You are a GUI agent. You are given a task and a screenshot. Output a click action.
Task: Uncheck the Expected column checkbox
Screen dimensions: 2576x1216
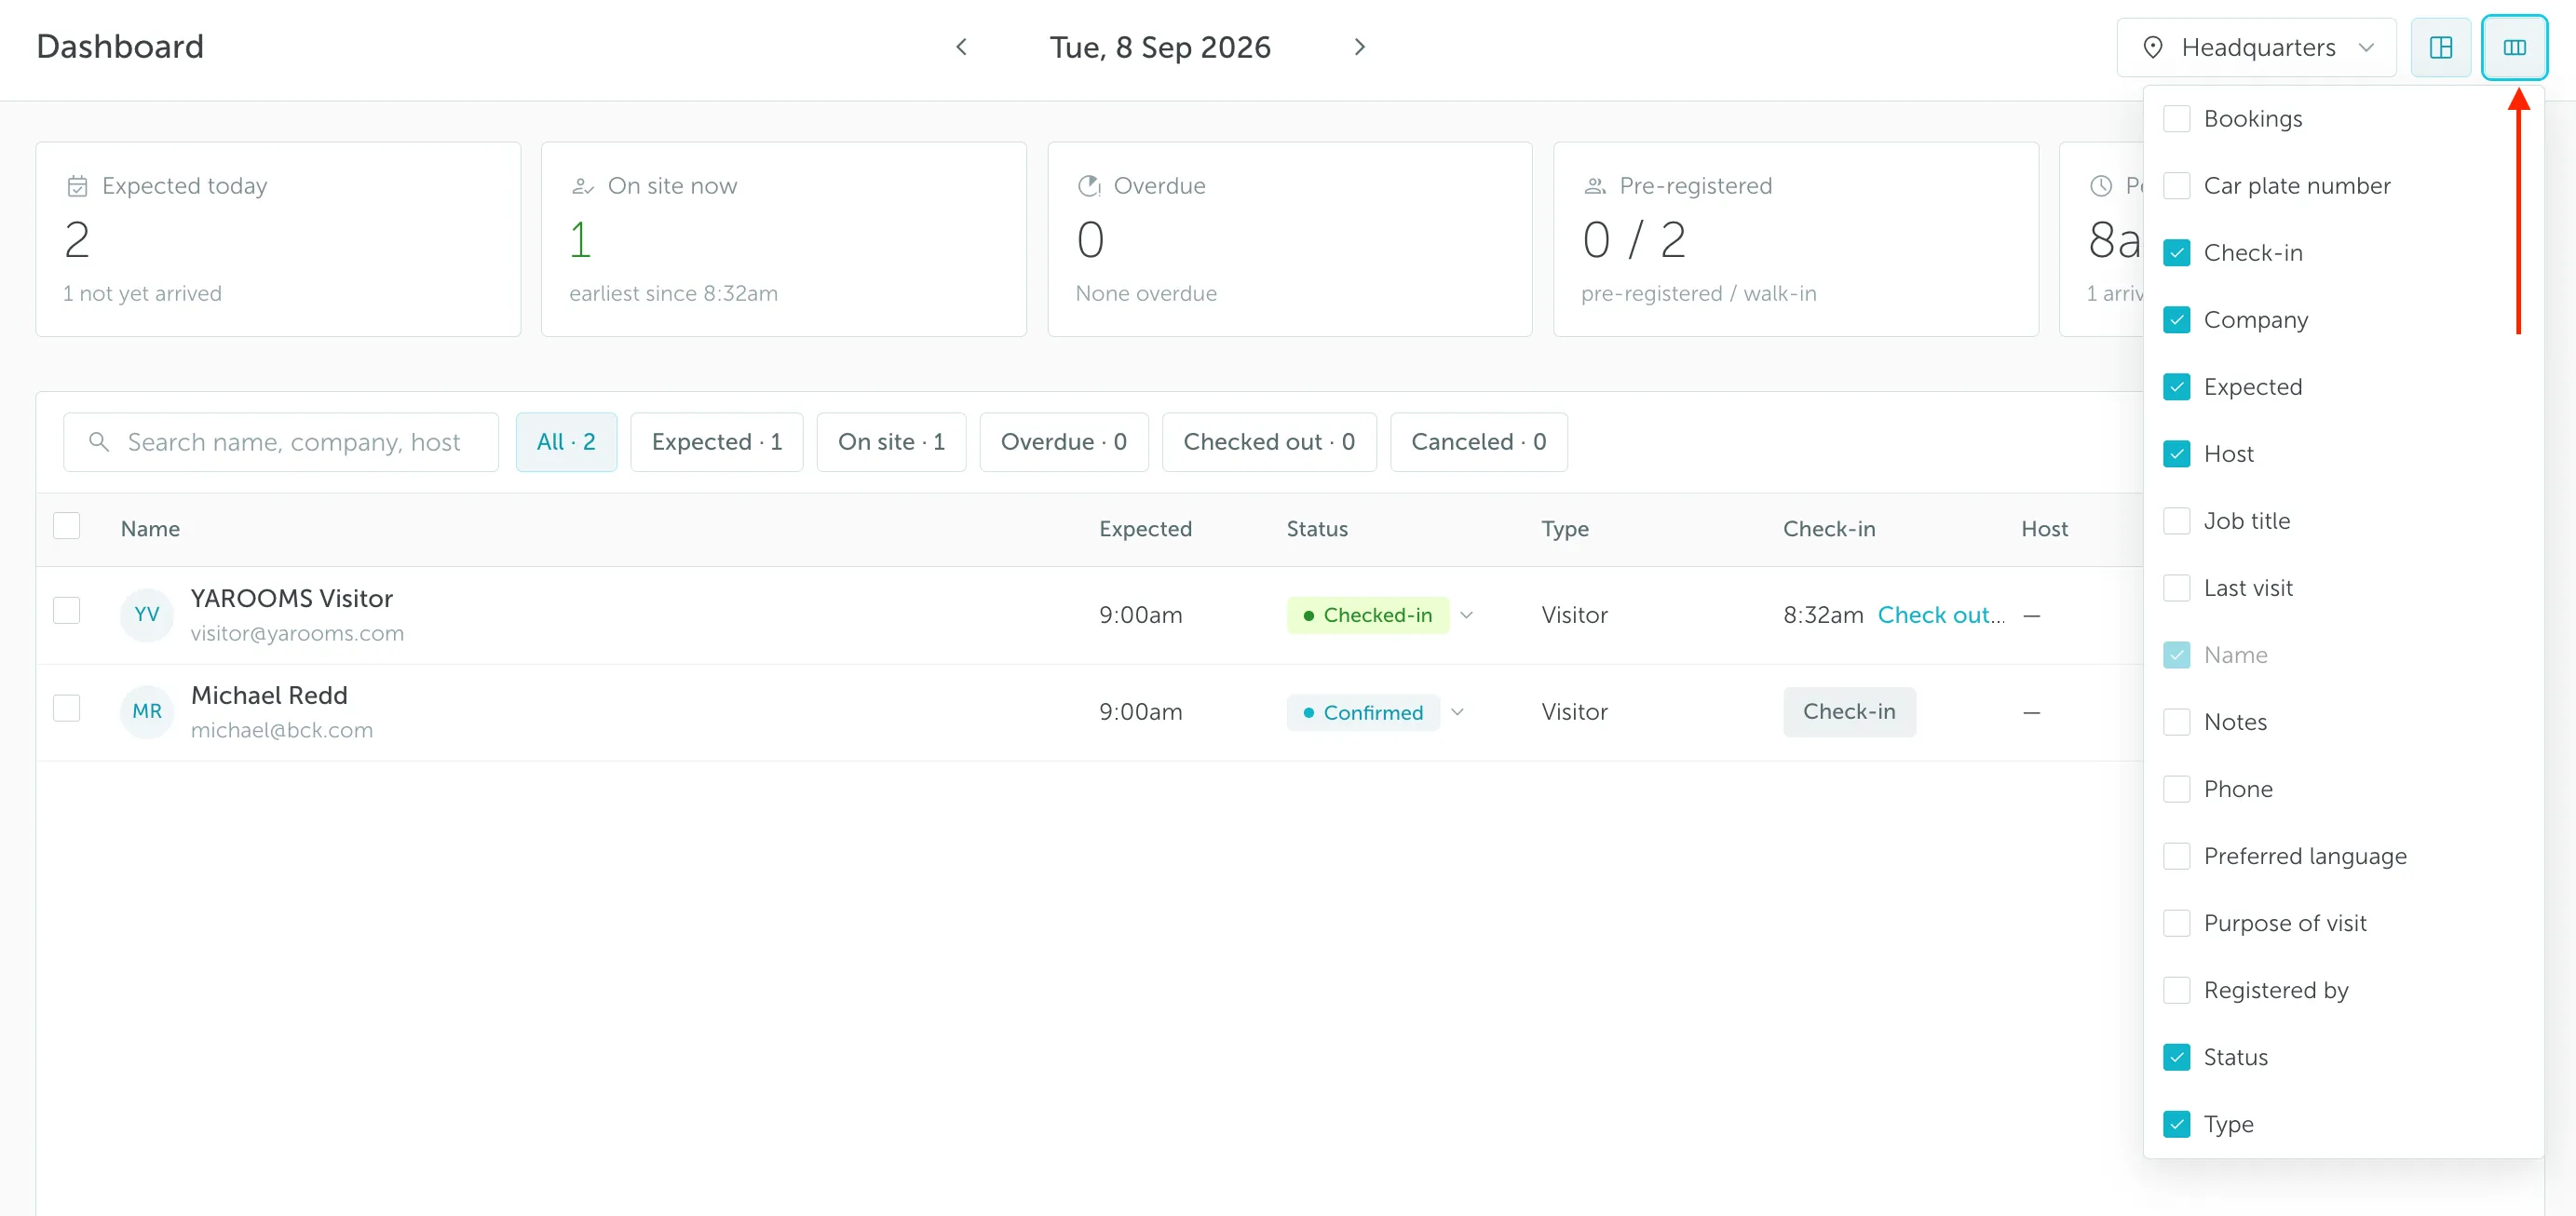(x=2176, y=387)
